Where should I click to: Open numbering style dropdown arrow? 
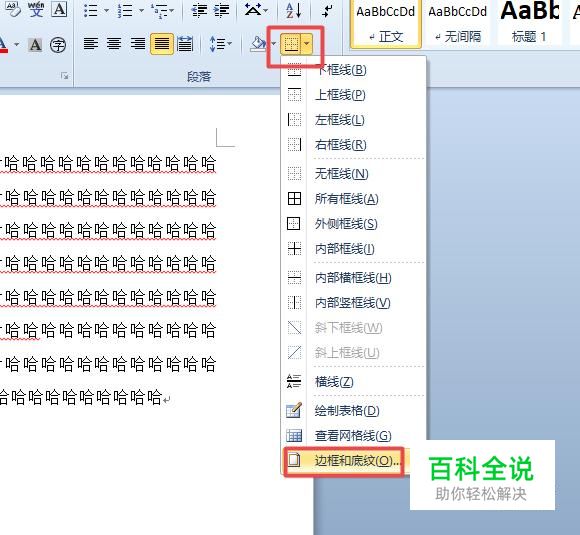(141, 10)
